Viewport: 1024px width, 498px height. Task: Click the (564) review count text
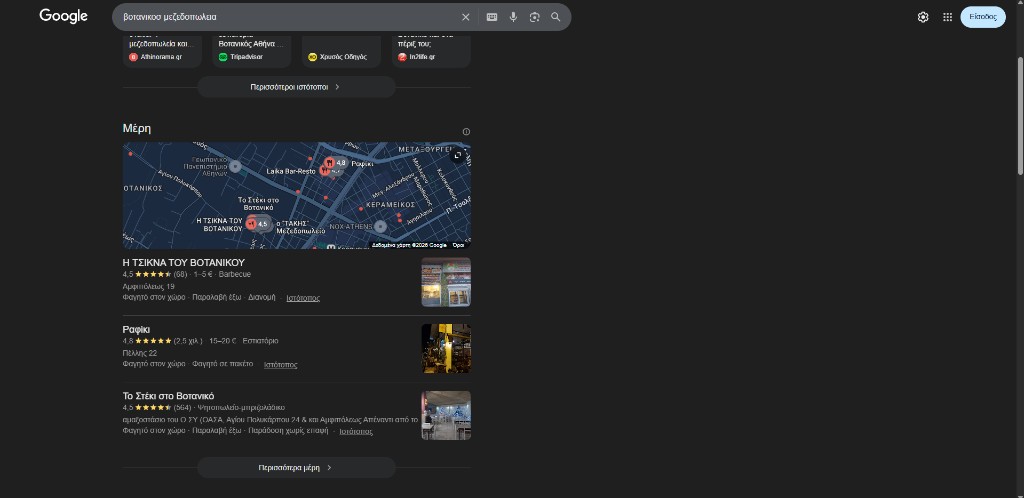[182, 408]
